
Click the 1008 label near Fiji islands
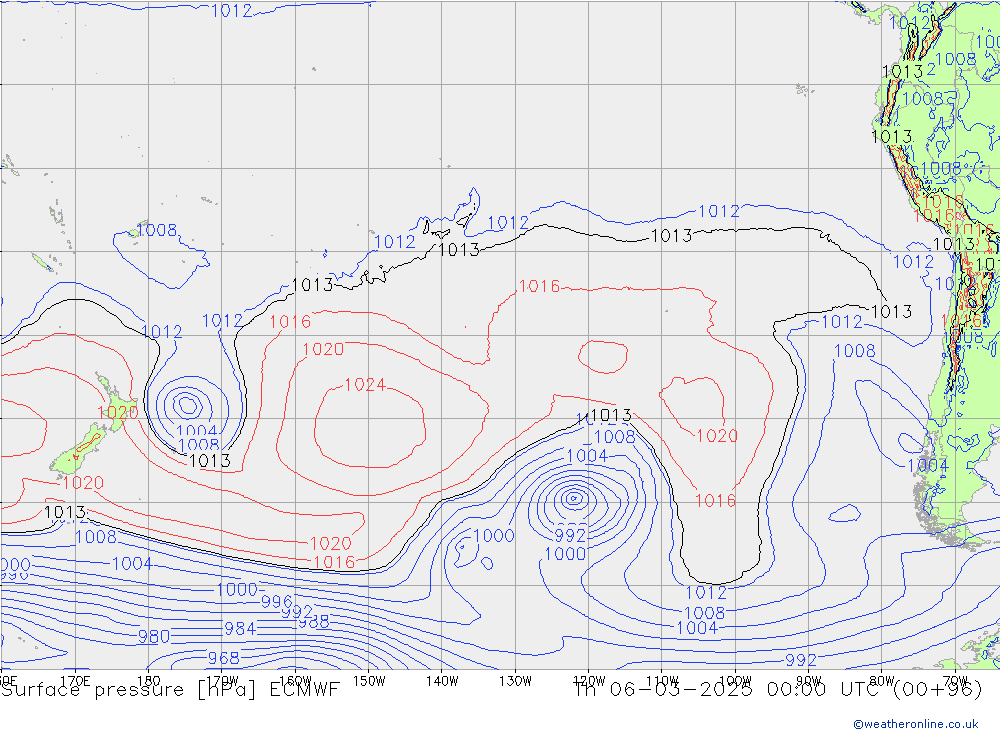tap(156, 231)
